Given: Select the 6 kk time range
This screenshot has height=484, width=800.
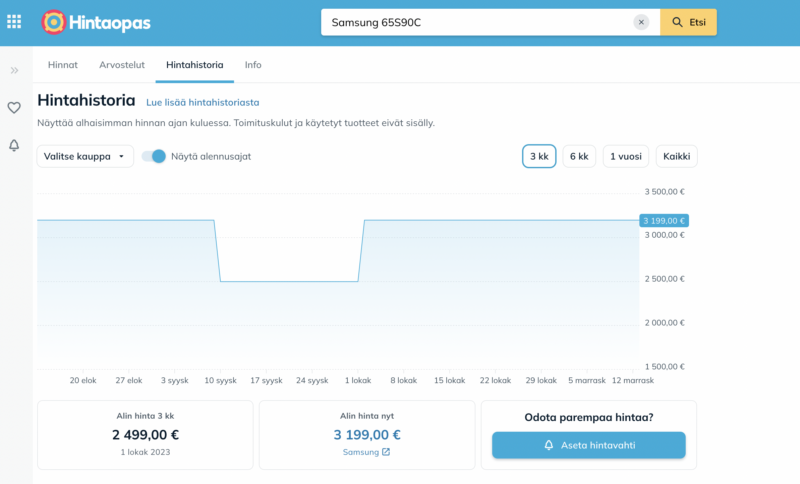Looking at the screenshot, I should (579, 156).
